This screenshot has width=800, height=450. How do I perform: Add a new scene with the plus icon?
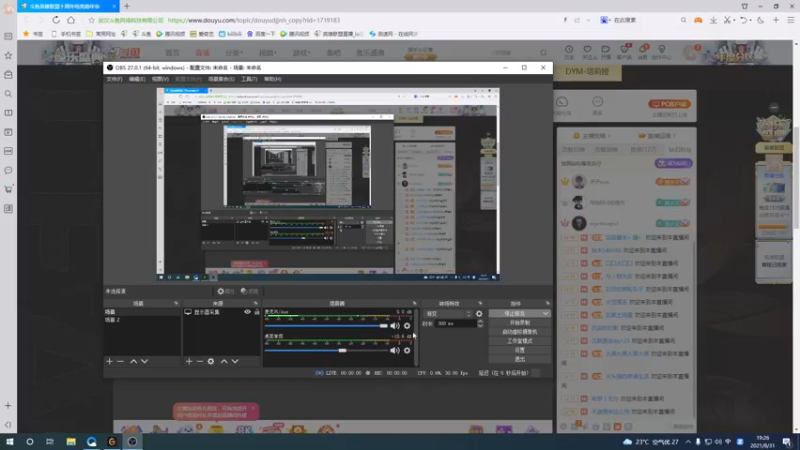[109, 361]
